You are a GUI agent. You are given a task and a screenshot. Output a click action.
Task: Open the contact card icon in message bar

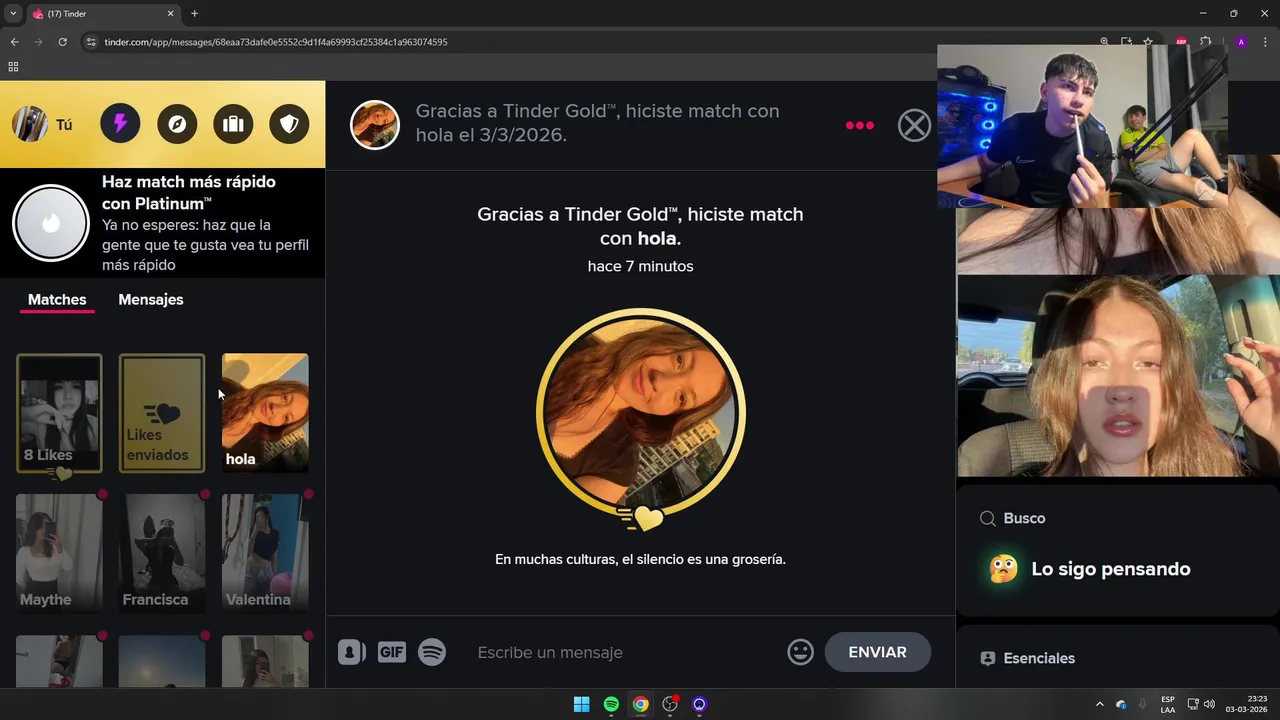351,652
